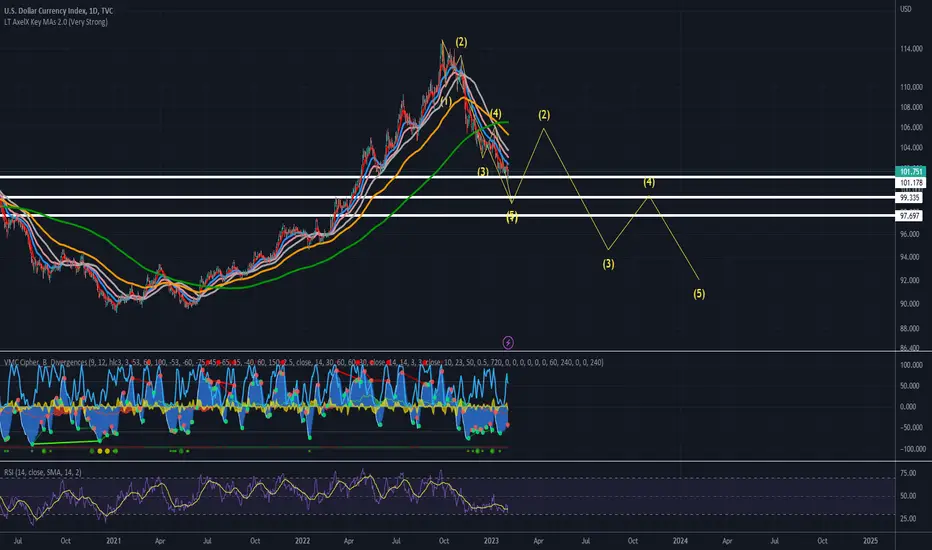The height and width of the screenshot is (550, 932).
Task: Select the VMC Cipher_B_Divergences indicator label
Action: [304, 362]
